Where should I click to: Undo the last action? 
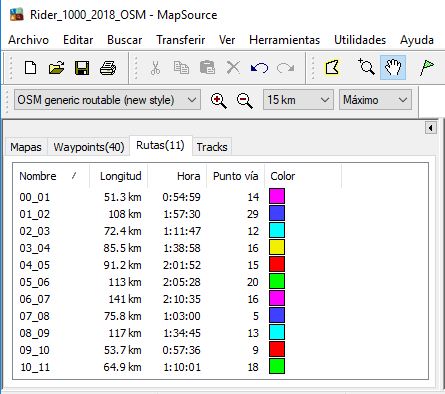tap(259, 68)
